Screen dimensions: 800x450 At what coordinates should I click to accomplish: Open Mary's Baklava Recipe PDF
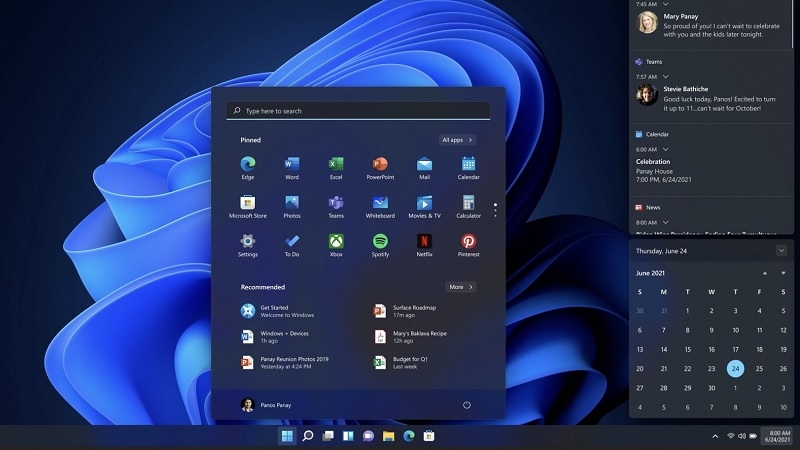410,337
